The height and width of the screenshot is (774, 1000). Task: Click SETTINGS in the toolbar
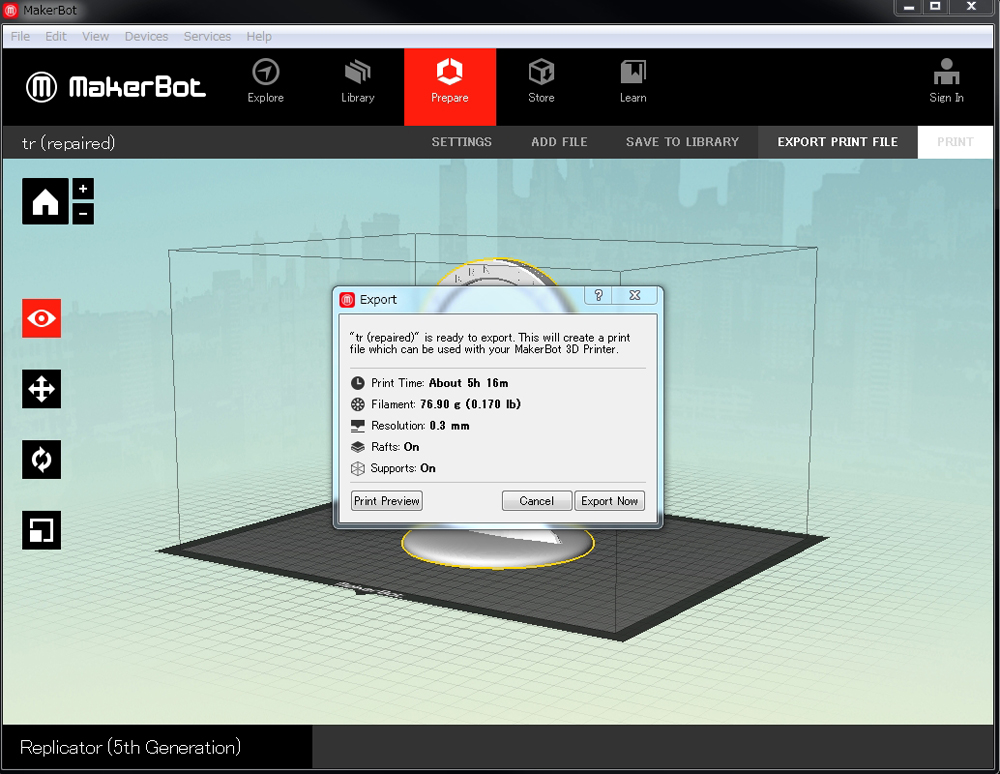pos(461,142)
